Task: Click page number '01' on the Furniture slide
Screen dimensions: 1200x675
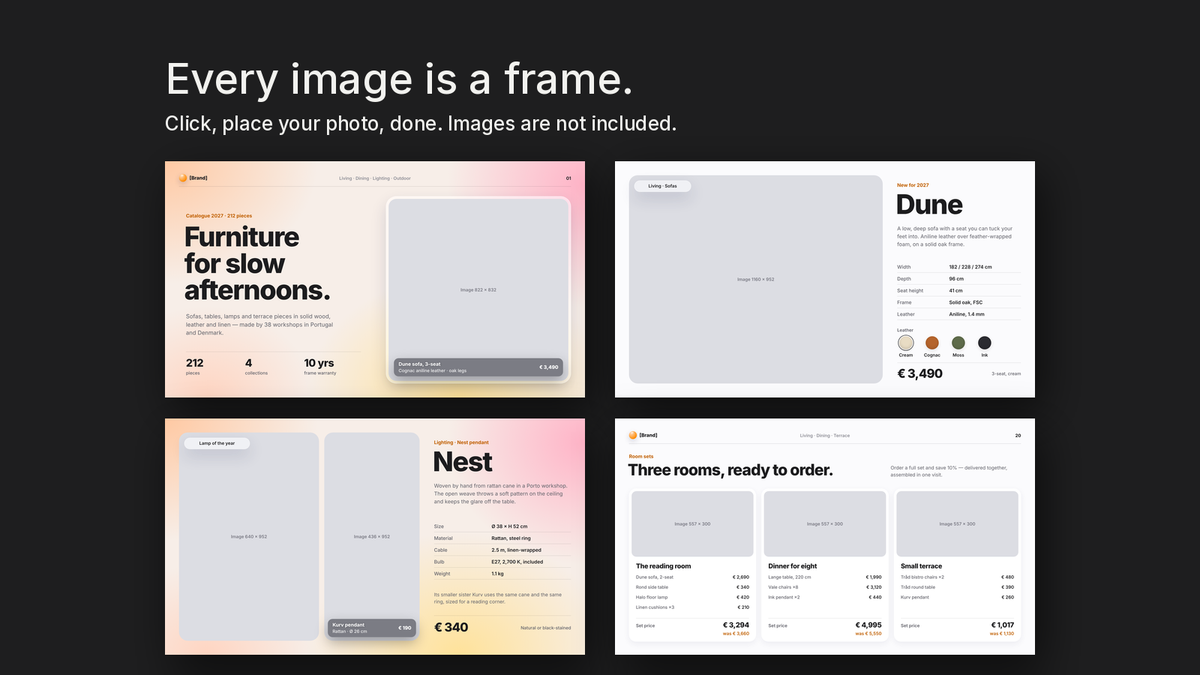Action: click(569, 178)
